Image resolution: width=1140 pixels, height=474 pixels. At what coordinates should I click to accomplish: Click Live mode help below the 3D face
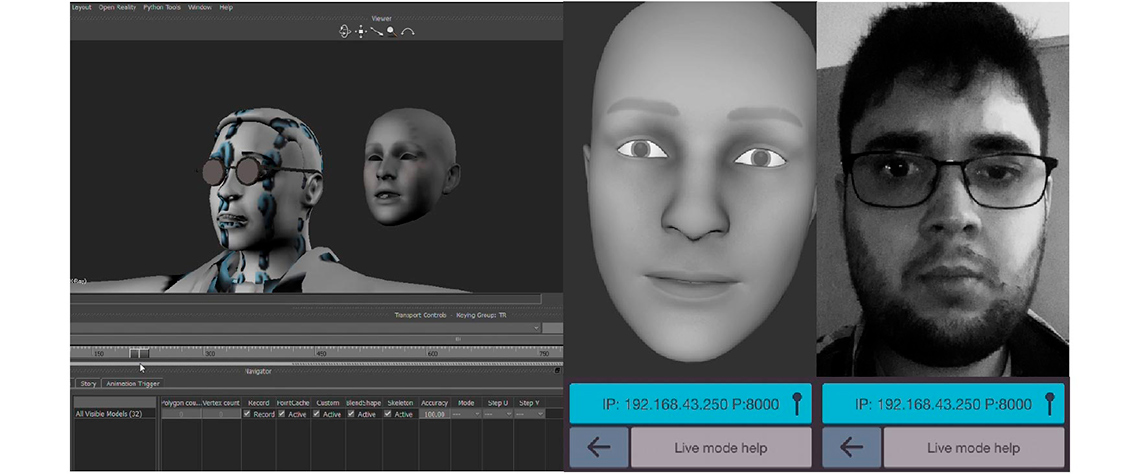click(721, 448)
